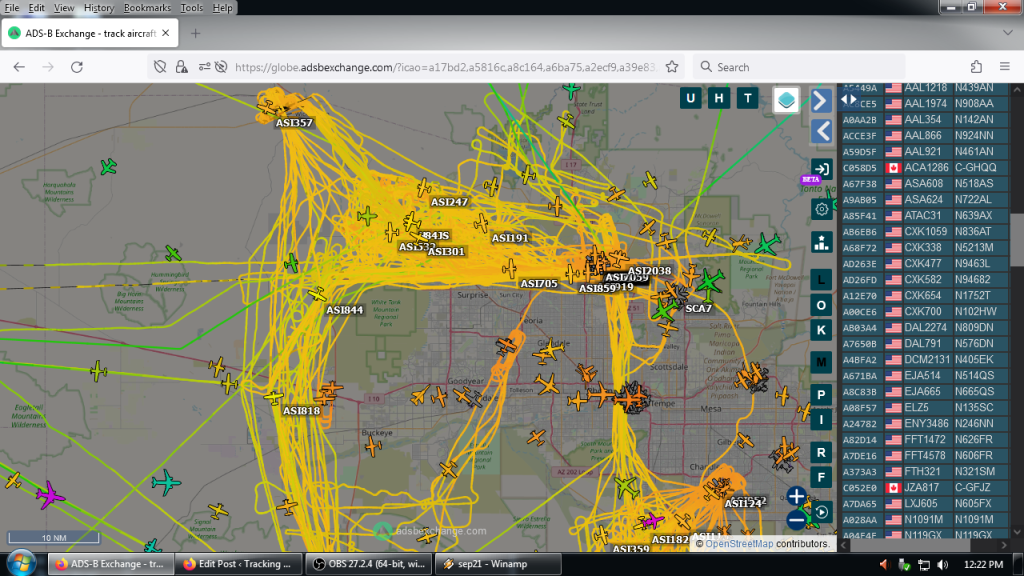Toggle the sidebar width double-arrow control
1024x576 pixels.
(848, 100)
